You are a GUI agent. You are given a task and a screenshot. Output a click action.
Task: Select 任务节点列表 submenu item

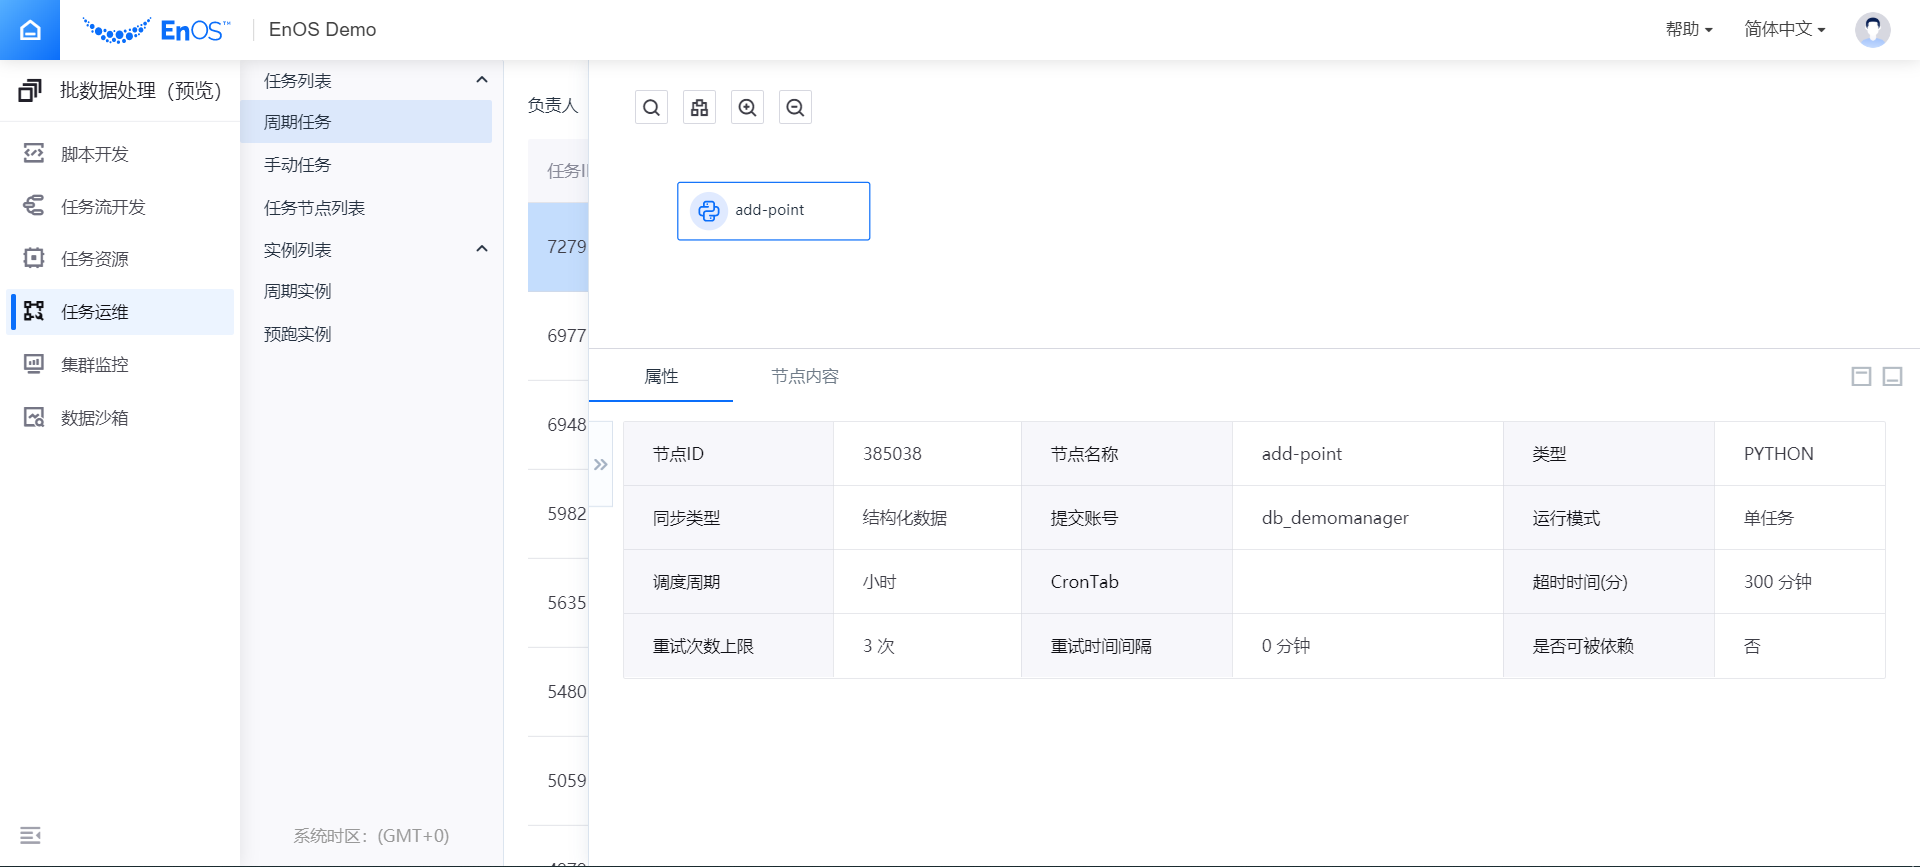point(366,208)
